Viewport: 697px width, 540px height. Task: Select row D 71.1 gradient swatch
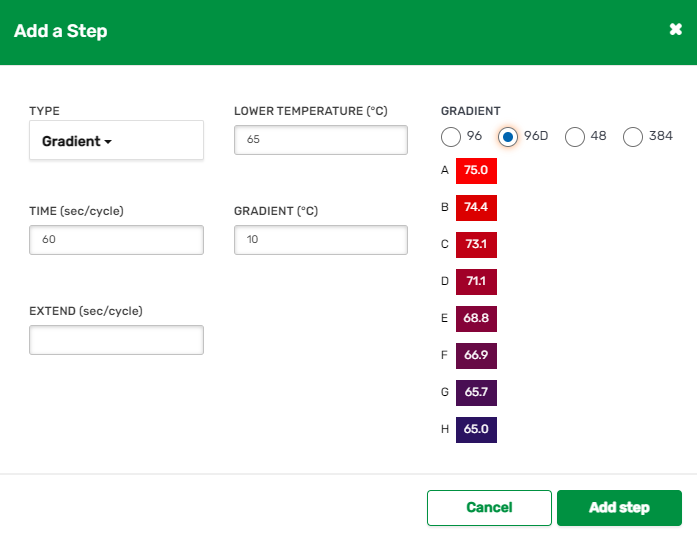click(x=476, y=282)
